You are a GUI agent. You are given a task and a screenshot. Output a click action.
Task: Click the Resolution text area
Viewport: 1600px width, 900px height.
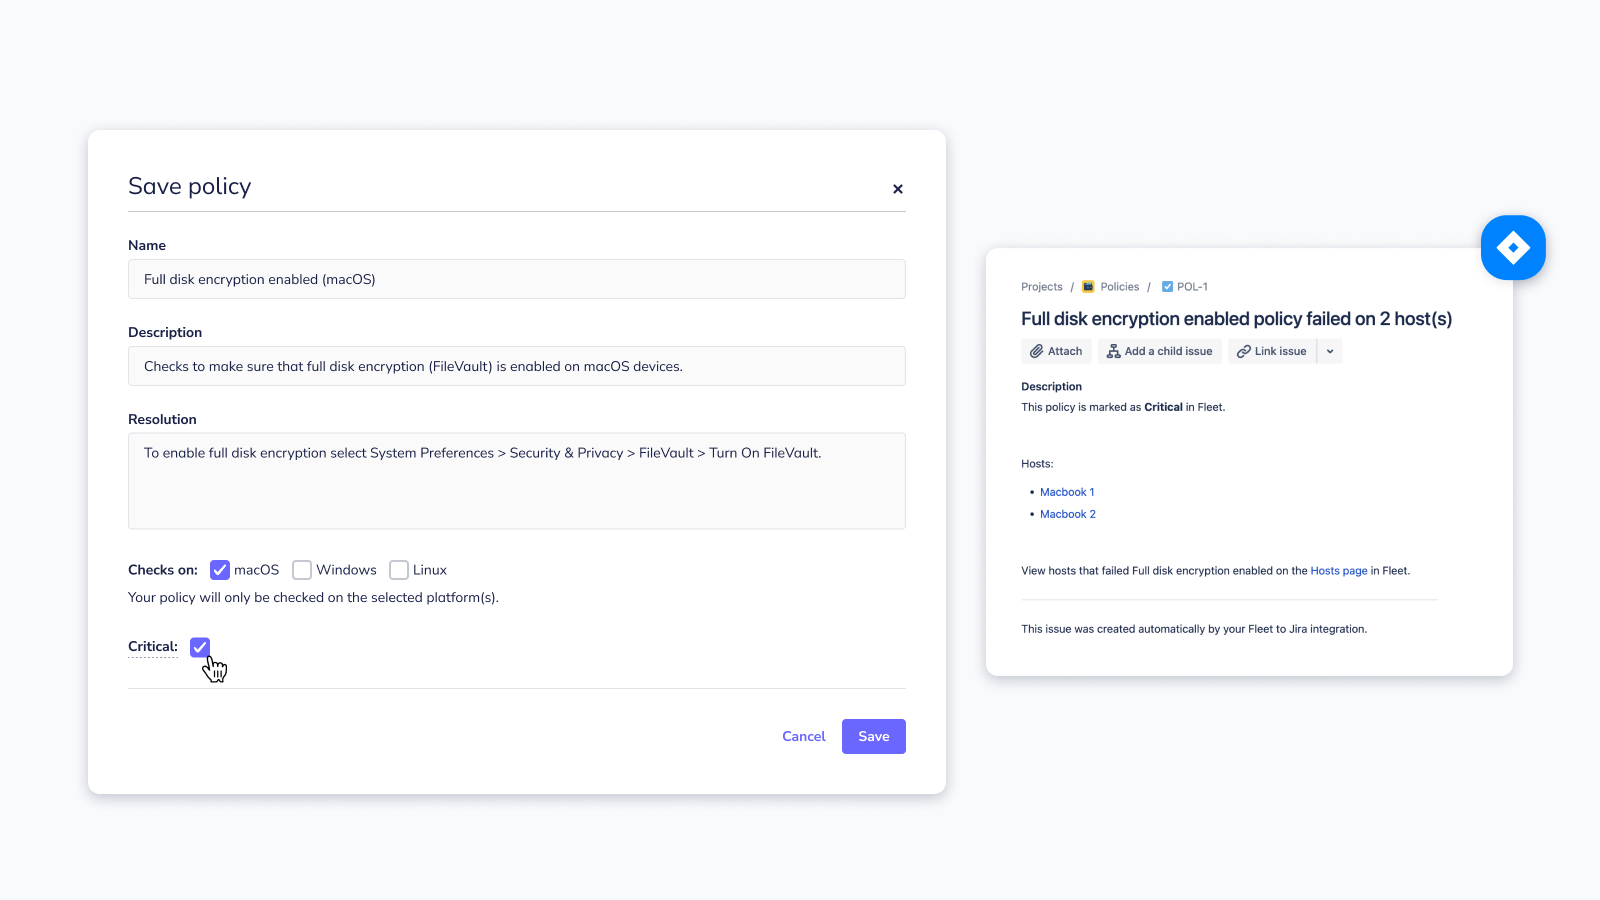[517, 481]
